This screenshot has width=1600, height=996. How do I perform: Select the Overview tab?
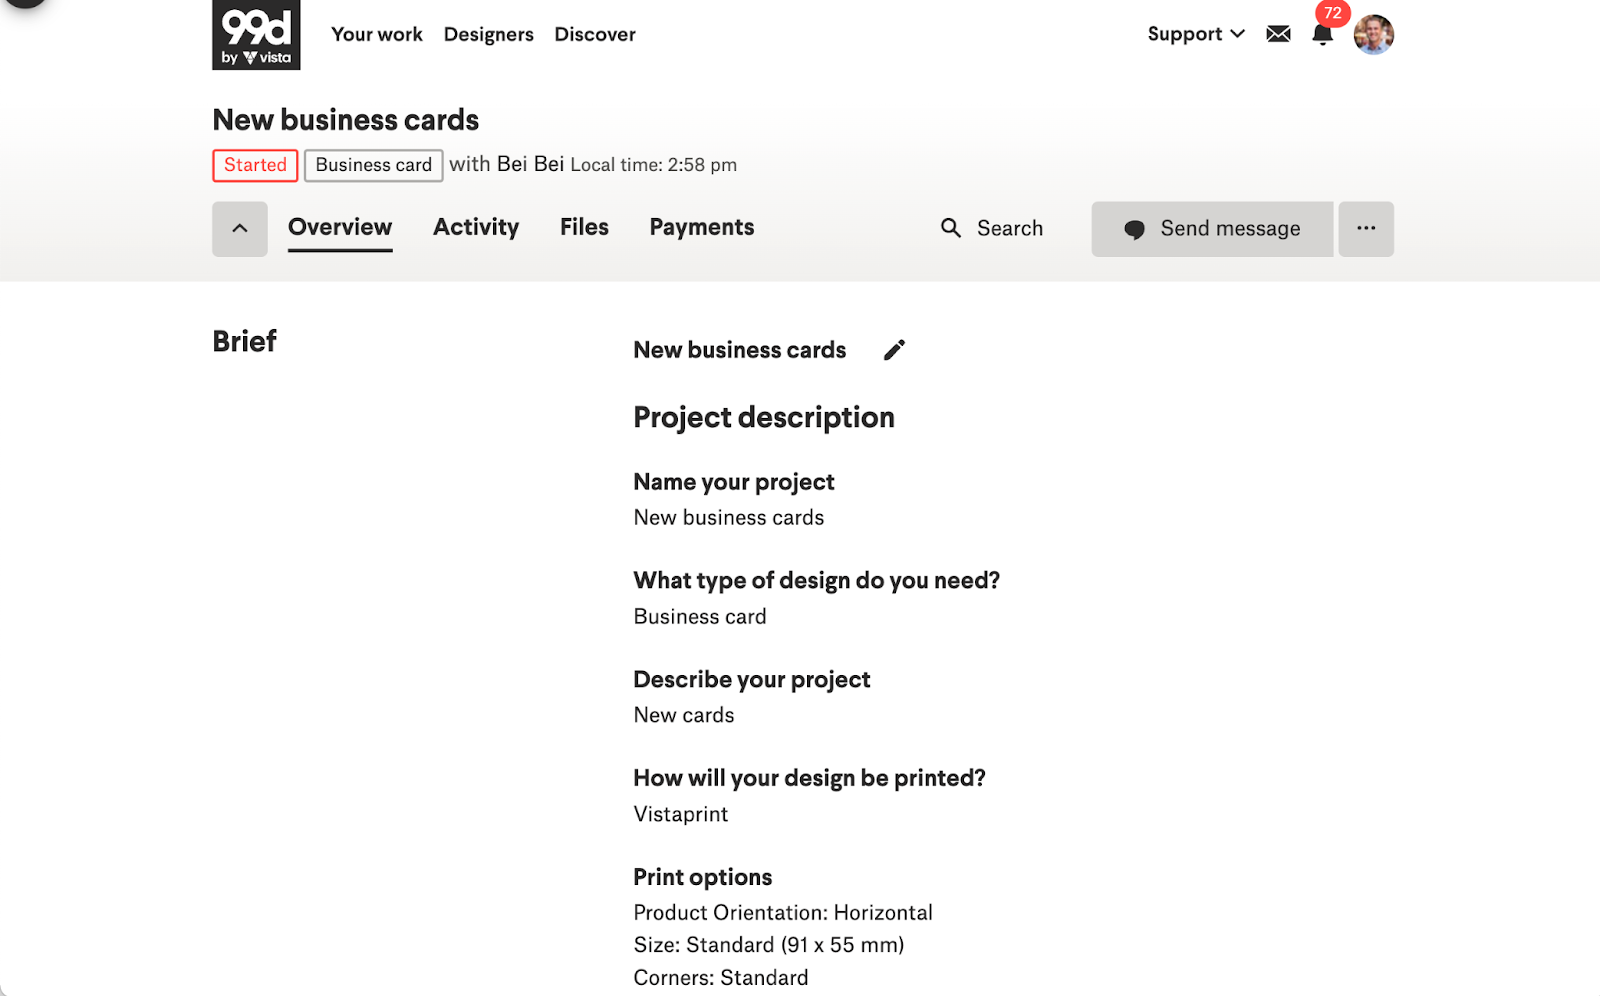point(340,228)
